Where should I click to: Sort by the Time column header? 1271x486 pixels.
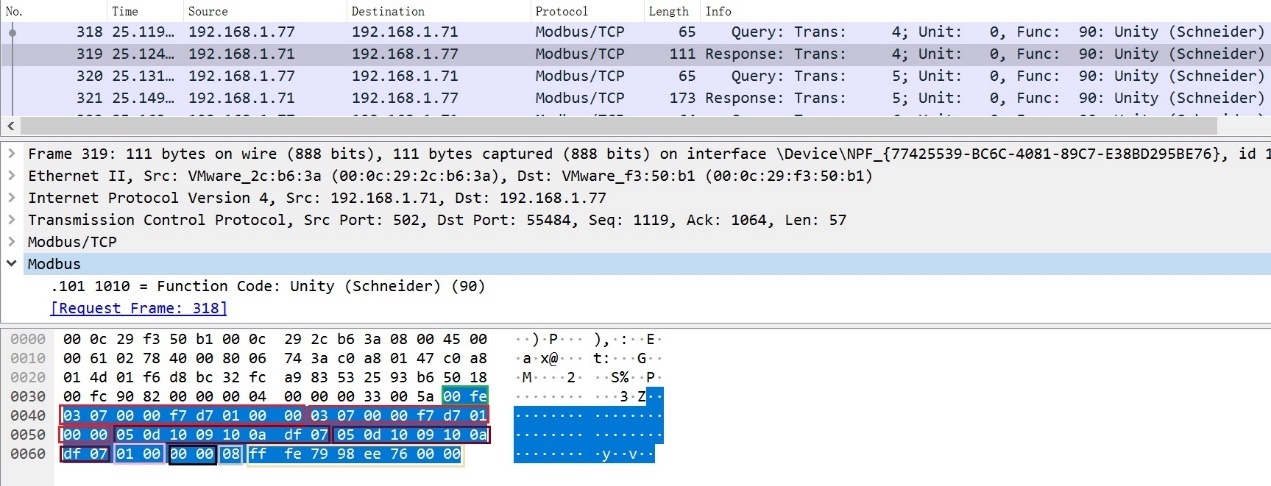(144, 11)
